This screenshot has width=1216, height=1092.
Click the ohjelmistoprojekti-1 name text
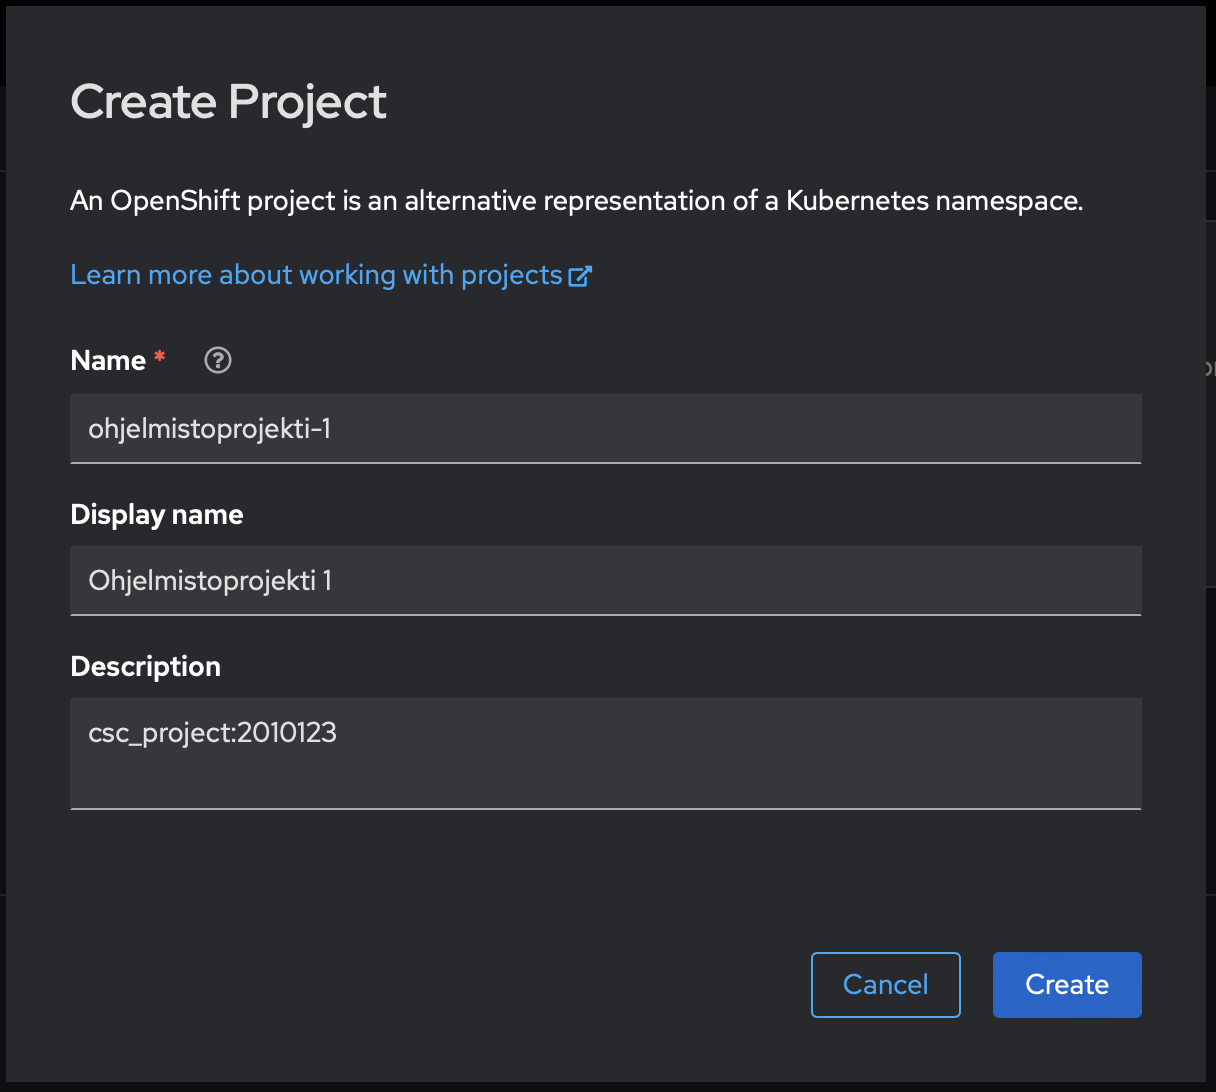(x=209, y=429)
